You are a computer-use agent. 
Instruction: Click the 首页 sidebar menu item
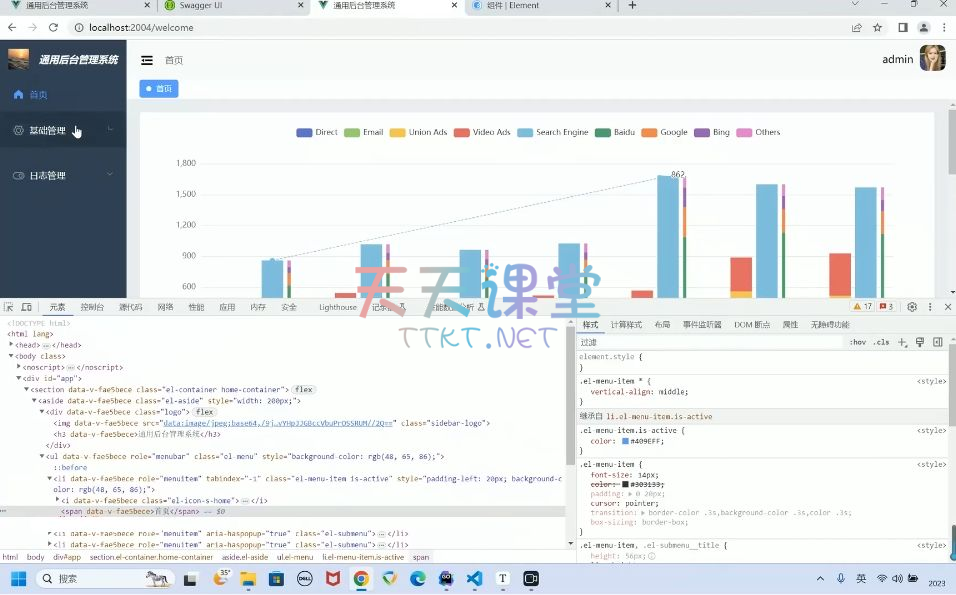point(38,94)
